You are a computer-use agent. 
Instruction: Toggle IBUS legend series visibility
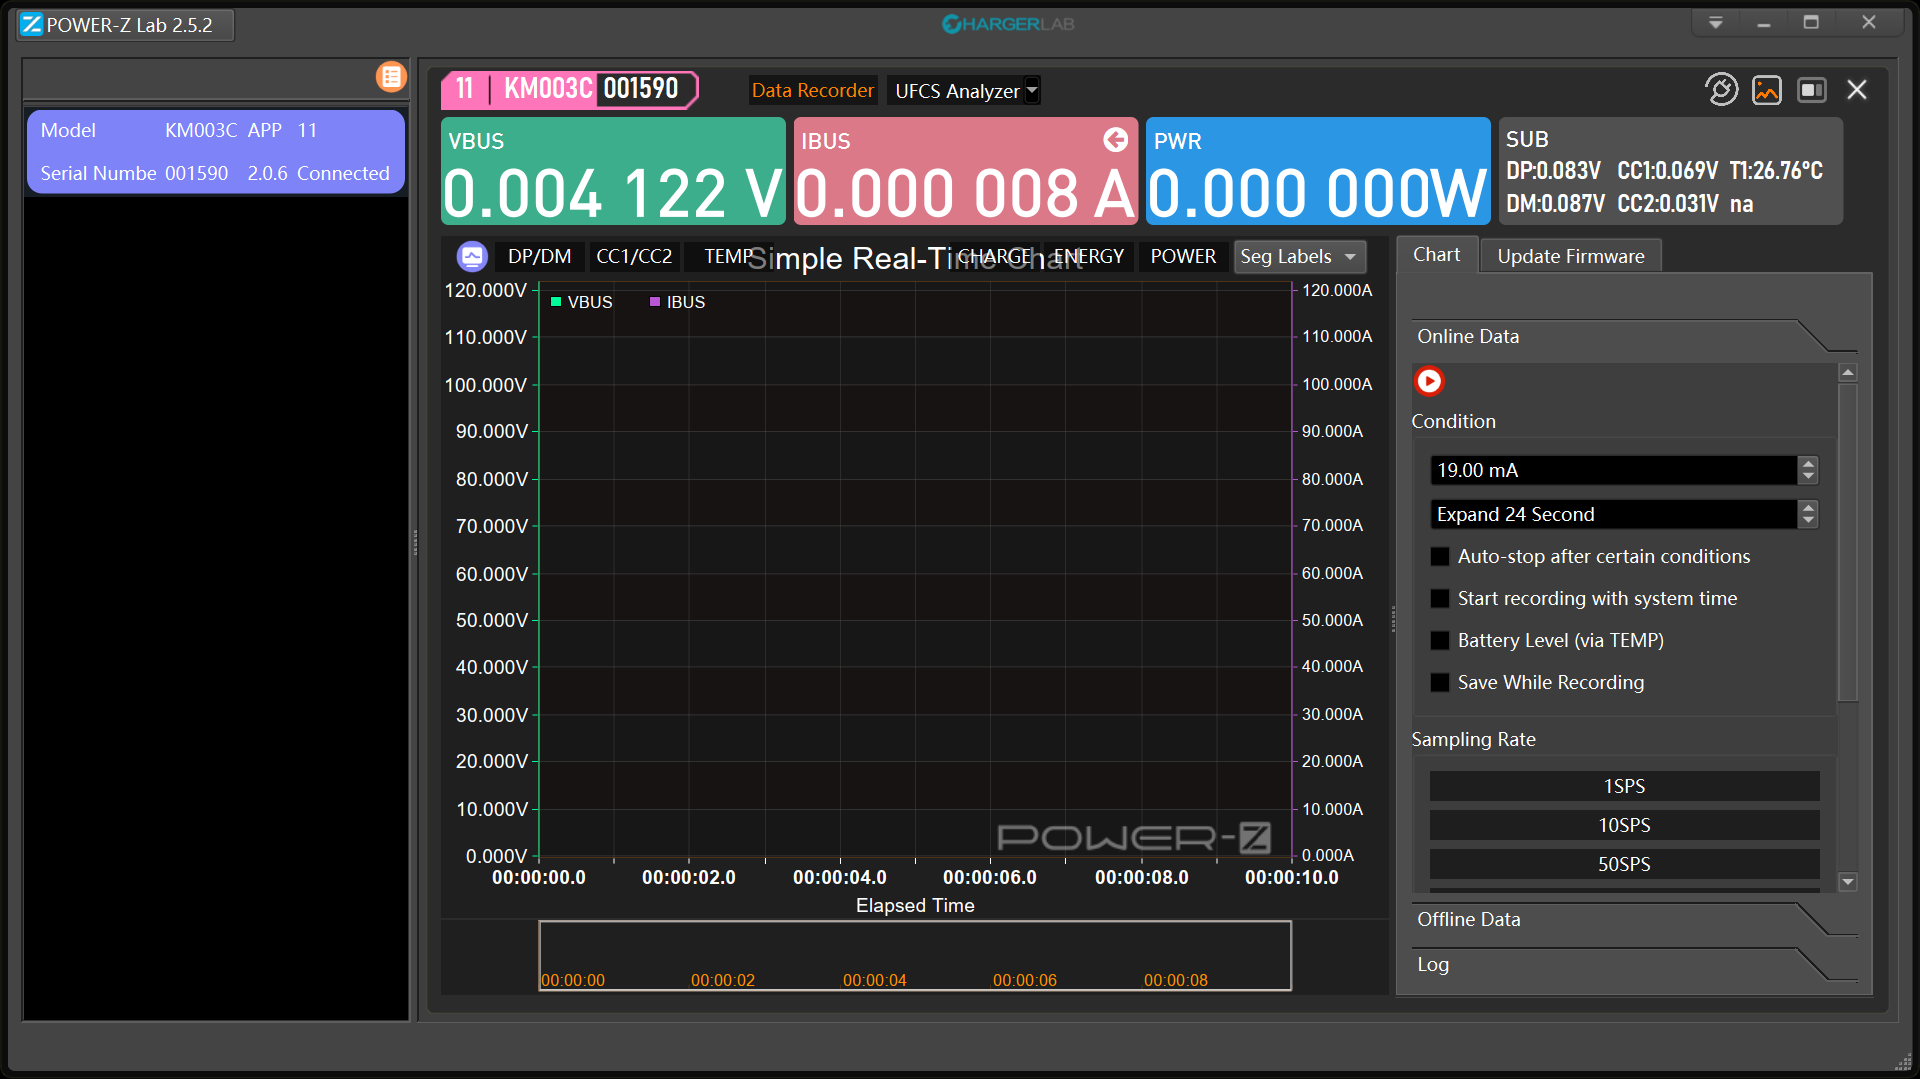[677, 302]
